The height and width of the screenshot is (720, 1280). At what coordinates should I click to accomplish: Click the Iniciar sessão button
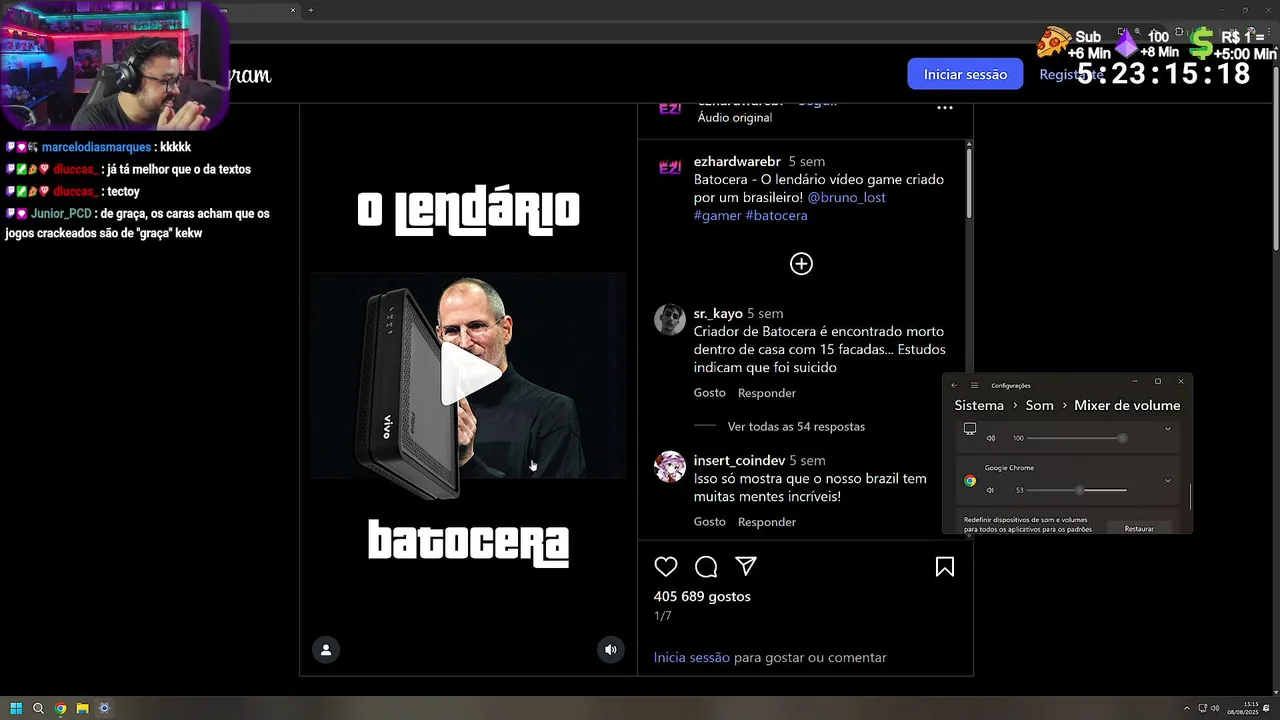(965, 74)
